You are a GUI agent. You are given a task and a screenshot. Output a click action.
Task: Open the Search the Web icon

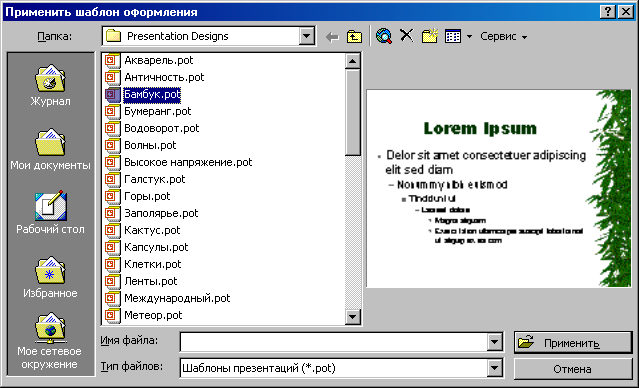(x=384, y=36)
